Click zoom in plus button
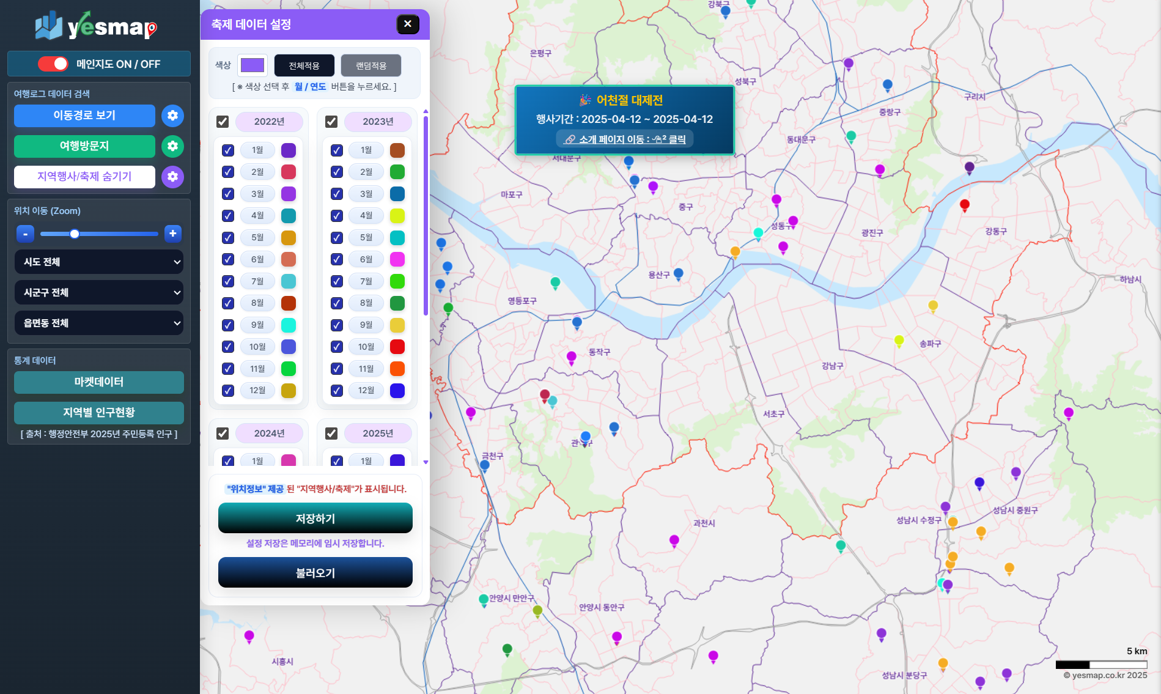Image resolution: width=1161 pixels, height=694 pixels. tap(172, 233)
